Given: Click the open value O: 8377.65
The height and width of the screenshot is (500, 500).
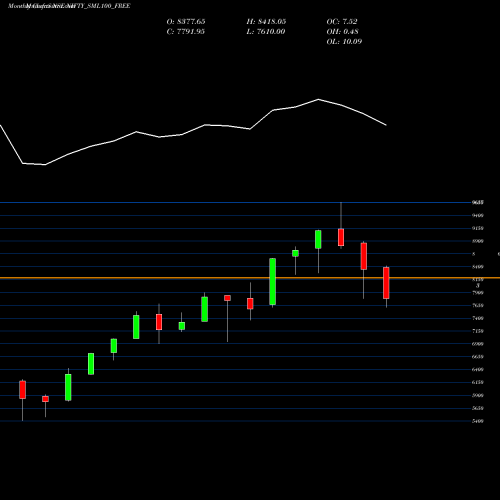Looking at the screenshot, I should coord(186,22).
